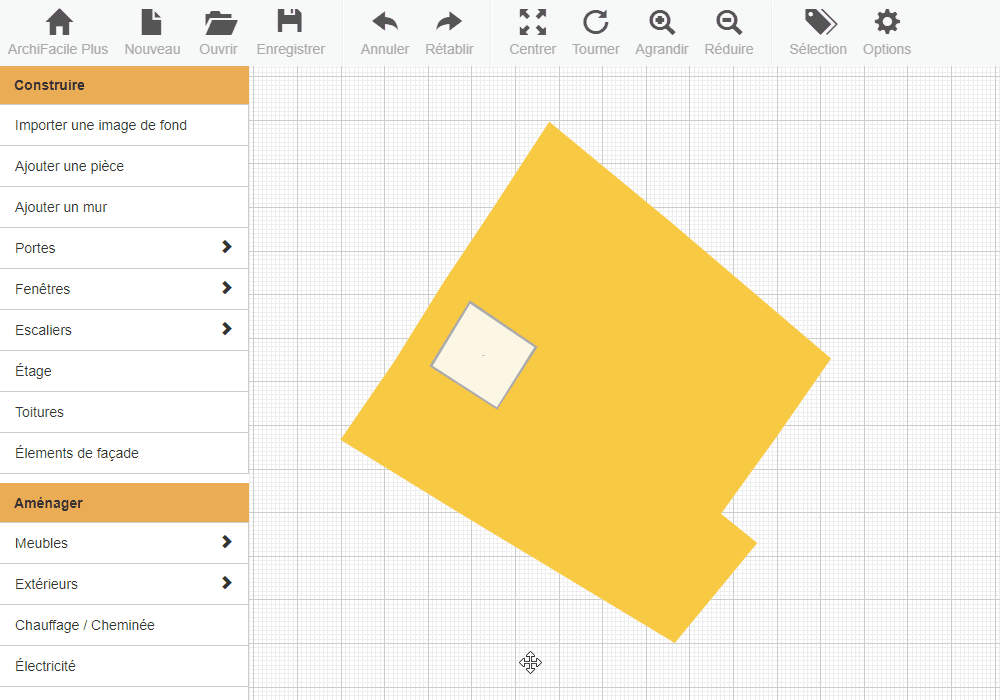The height and width of the screenshot is (700, 1000).
Task: Rotate the plan with Tourner icon
Action: pyautogui.click(x=596, y=23)
